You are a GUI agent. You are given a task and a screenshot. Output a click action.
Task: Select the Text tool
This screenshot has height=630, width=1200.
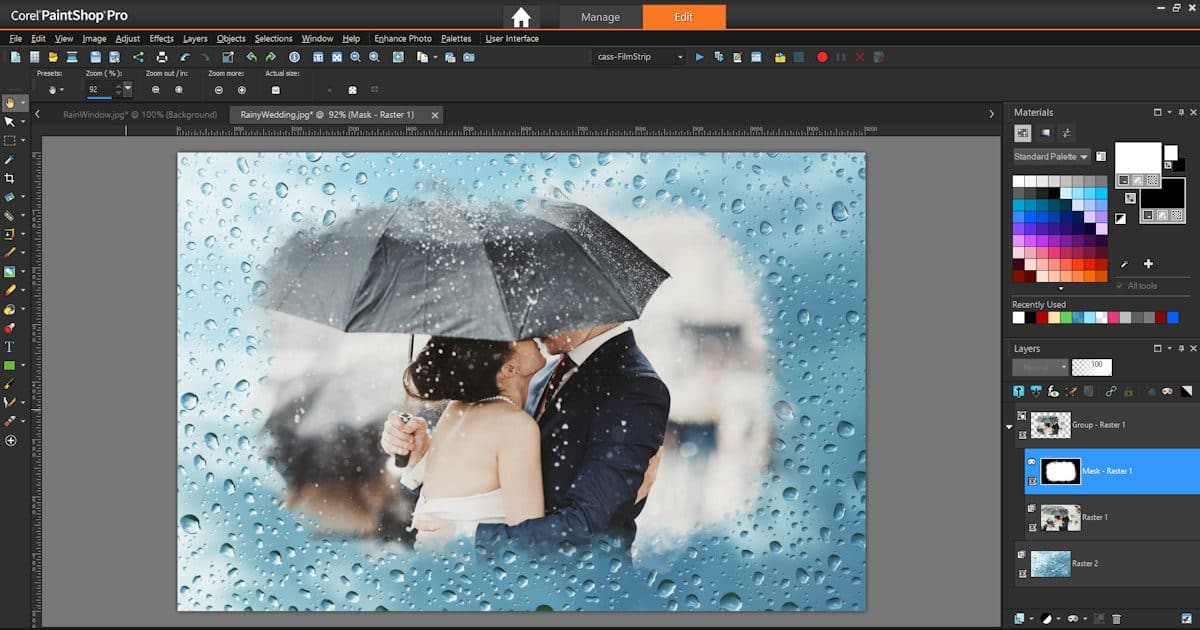(x=10, y=346)
